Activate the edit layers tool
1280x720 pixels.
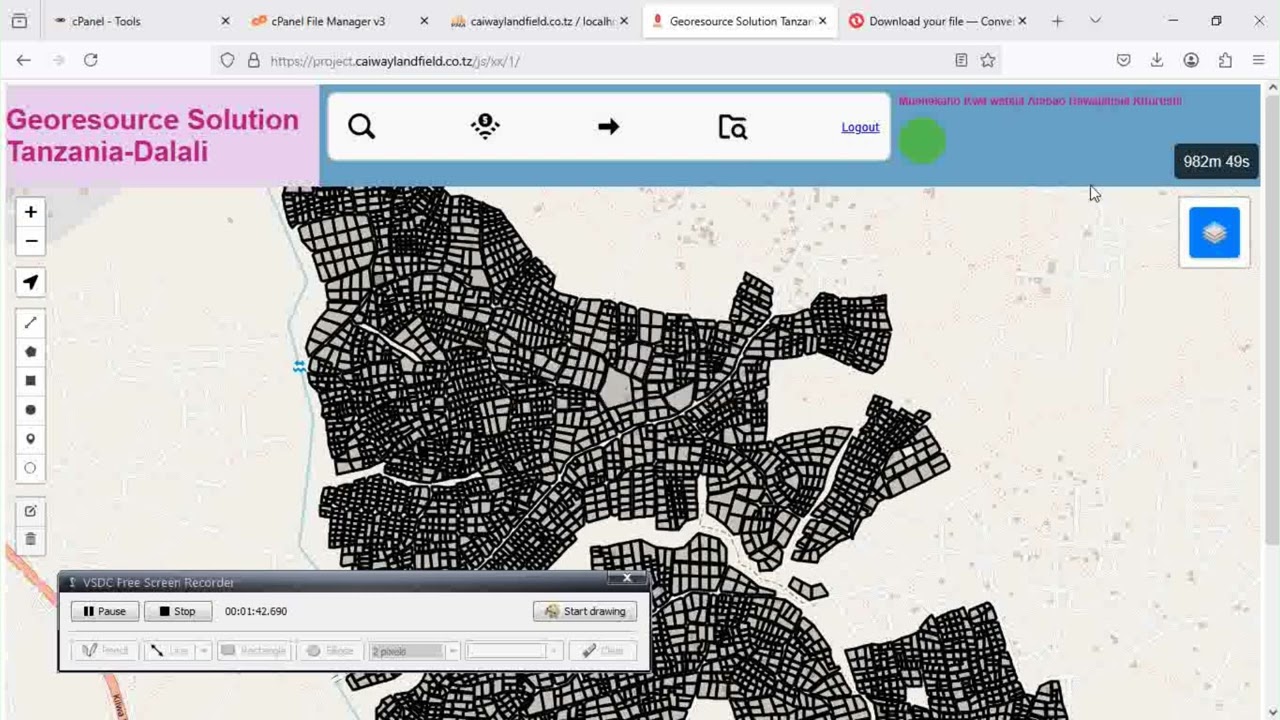(x=31, y=511)
